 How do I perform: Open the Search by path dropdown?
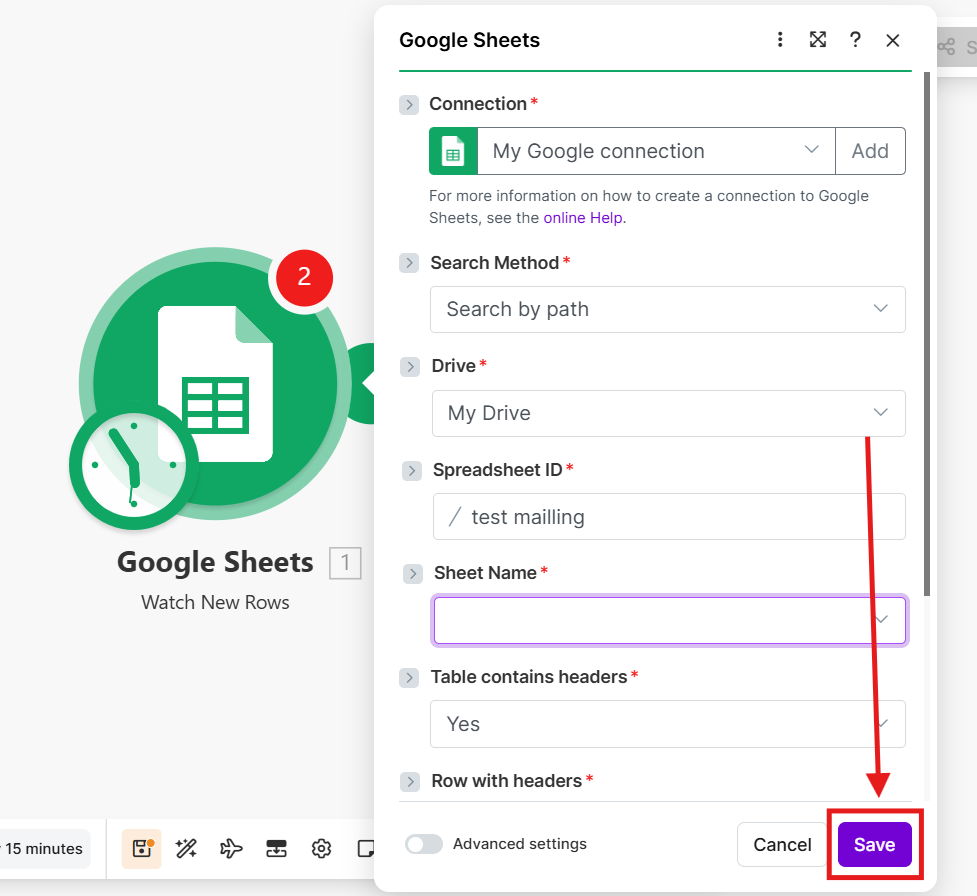coord(667,309)
